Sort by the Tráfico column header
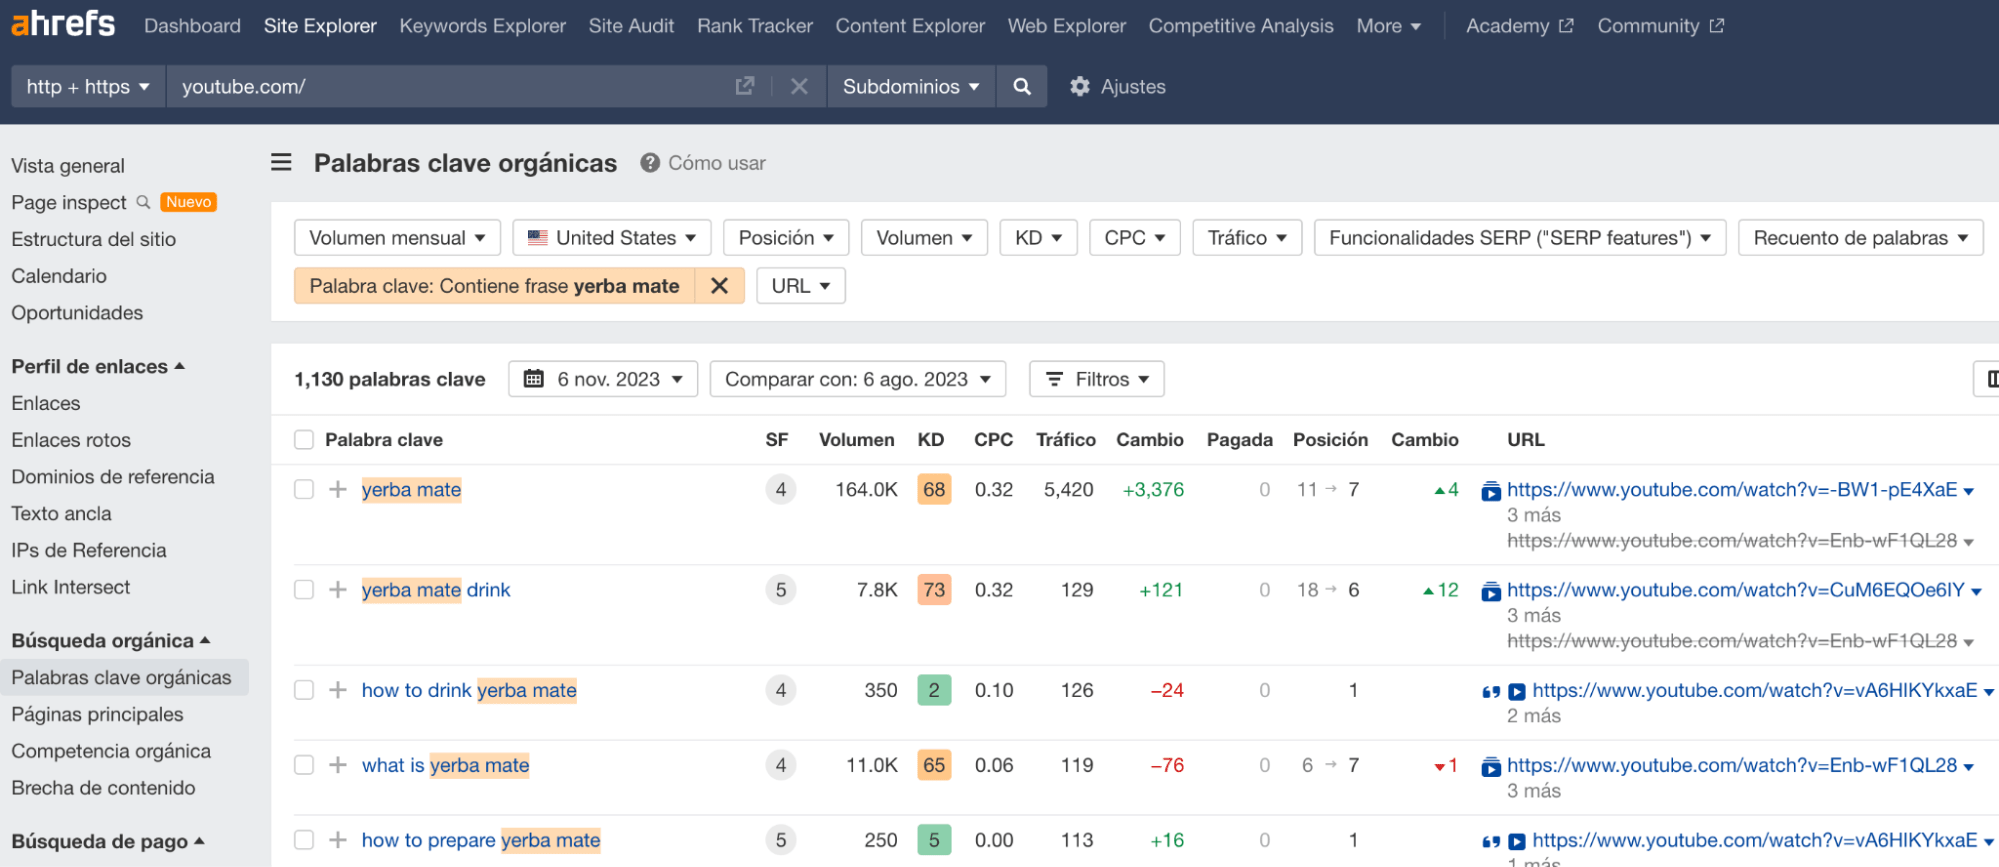The width and height of the screenshot is (1999, 867). coord(1066,440)
